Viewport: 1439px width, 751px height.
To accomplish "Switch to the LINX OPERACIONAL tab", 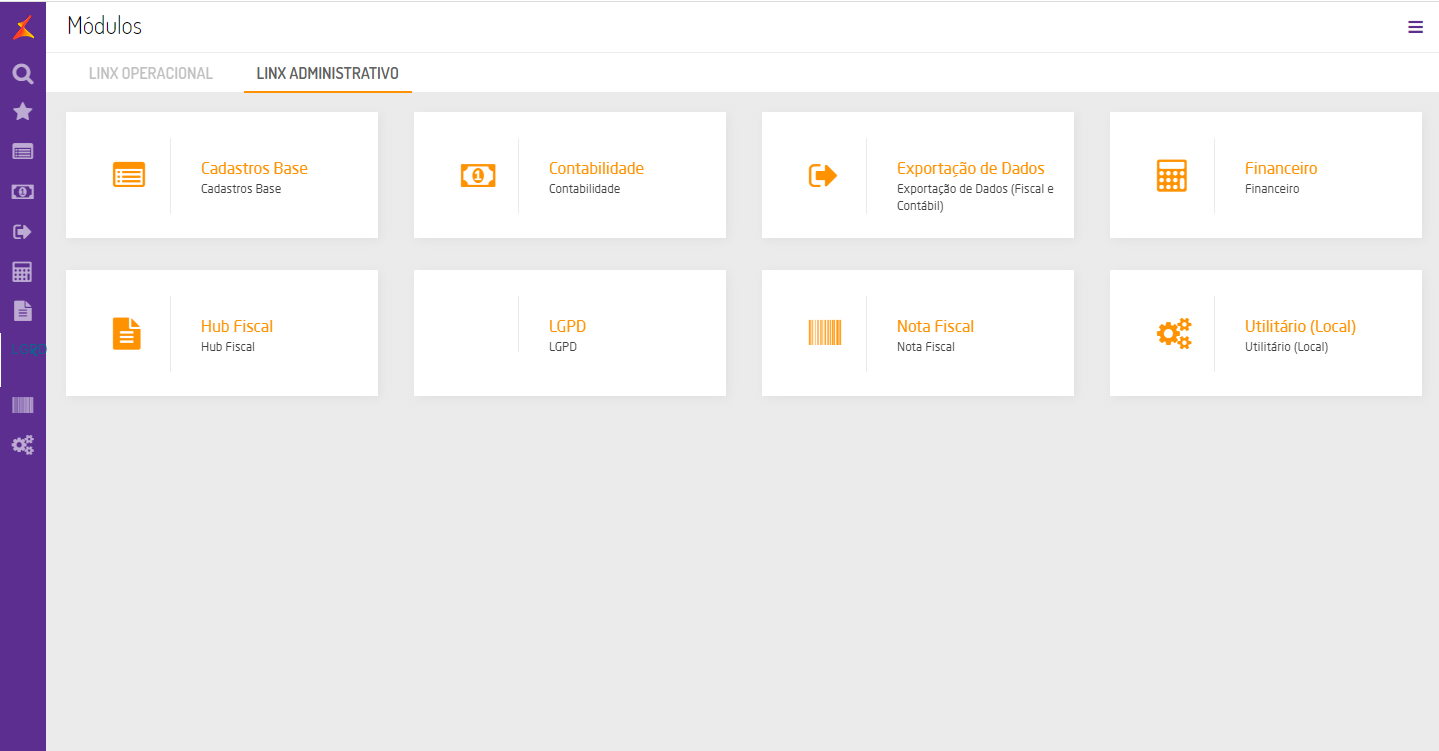I will pos(151,73).
